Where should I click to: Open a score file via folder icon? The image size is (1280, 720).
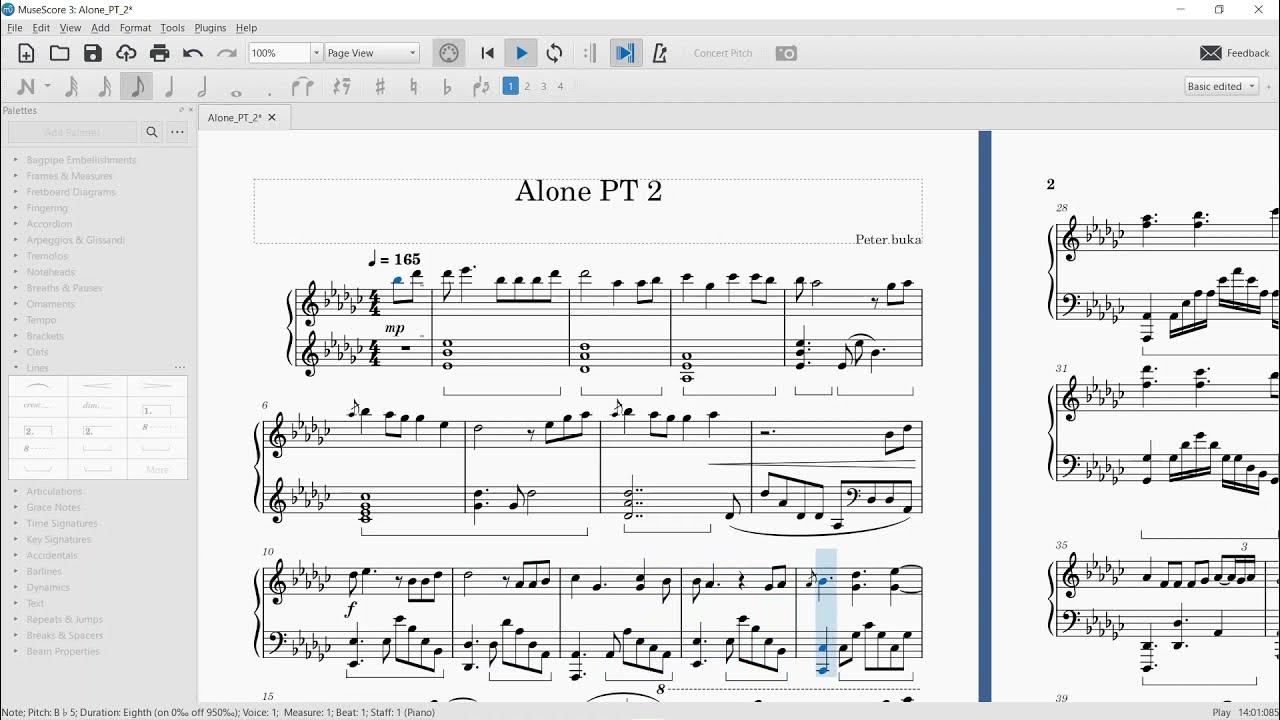pos(60,53)
